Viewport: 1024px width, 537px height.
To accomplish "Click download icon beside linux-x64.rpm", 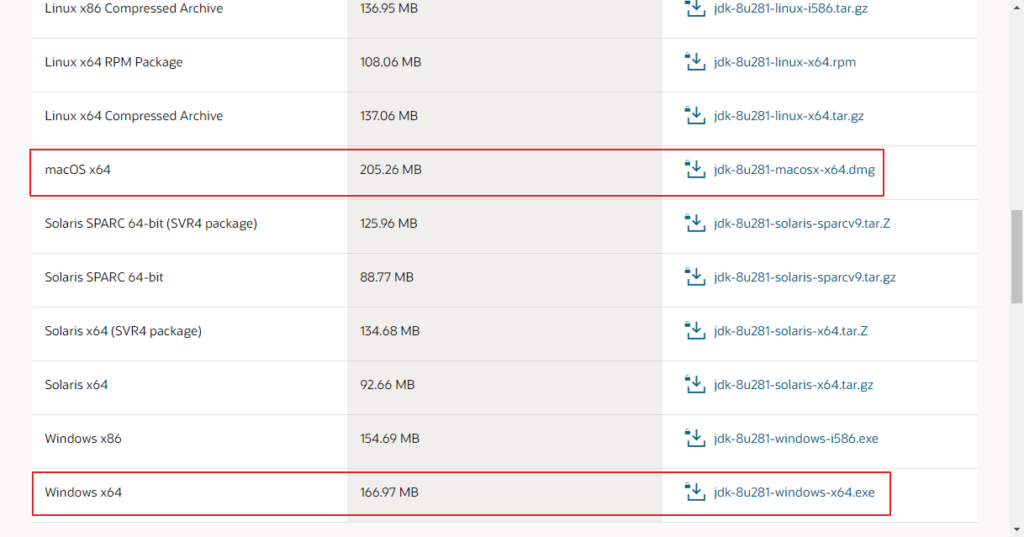I will point(695,62).
